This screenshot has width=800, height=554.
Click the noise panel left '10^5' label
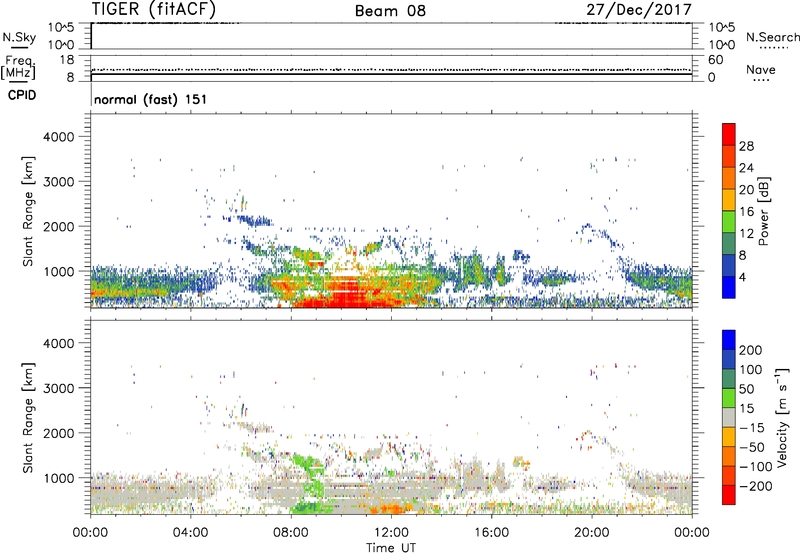coord(61,27)
